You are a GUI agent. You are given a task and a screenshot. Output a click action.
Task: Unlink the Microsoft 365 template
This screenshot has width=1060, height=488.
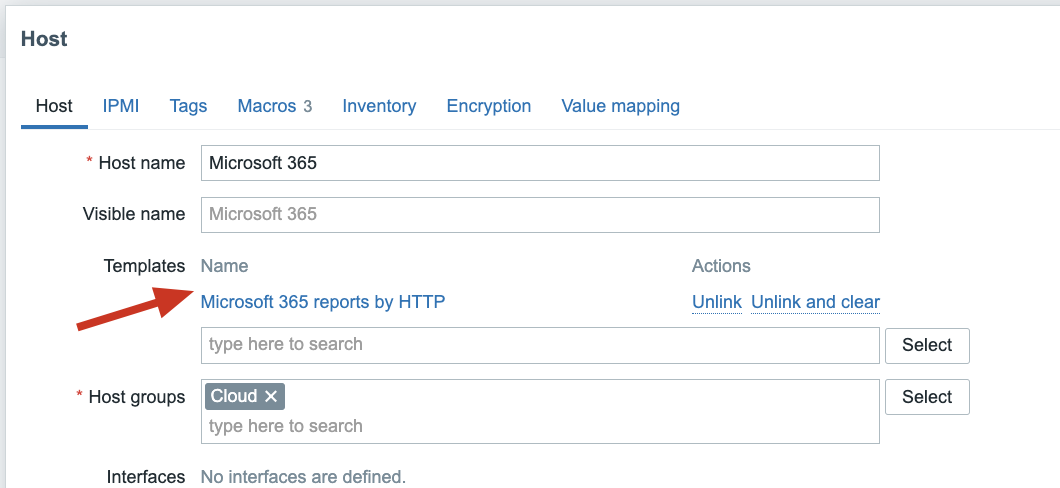[x=716, y=302]
